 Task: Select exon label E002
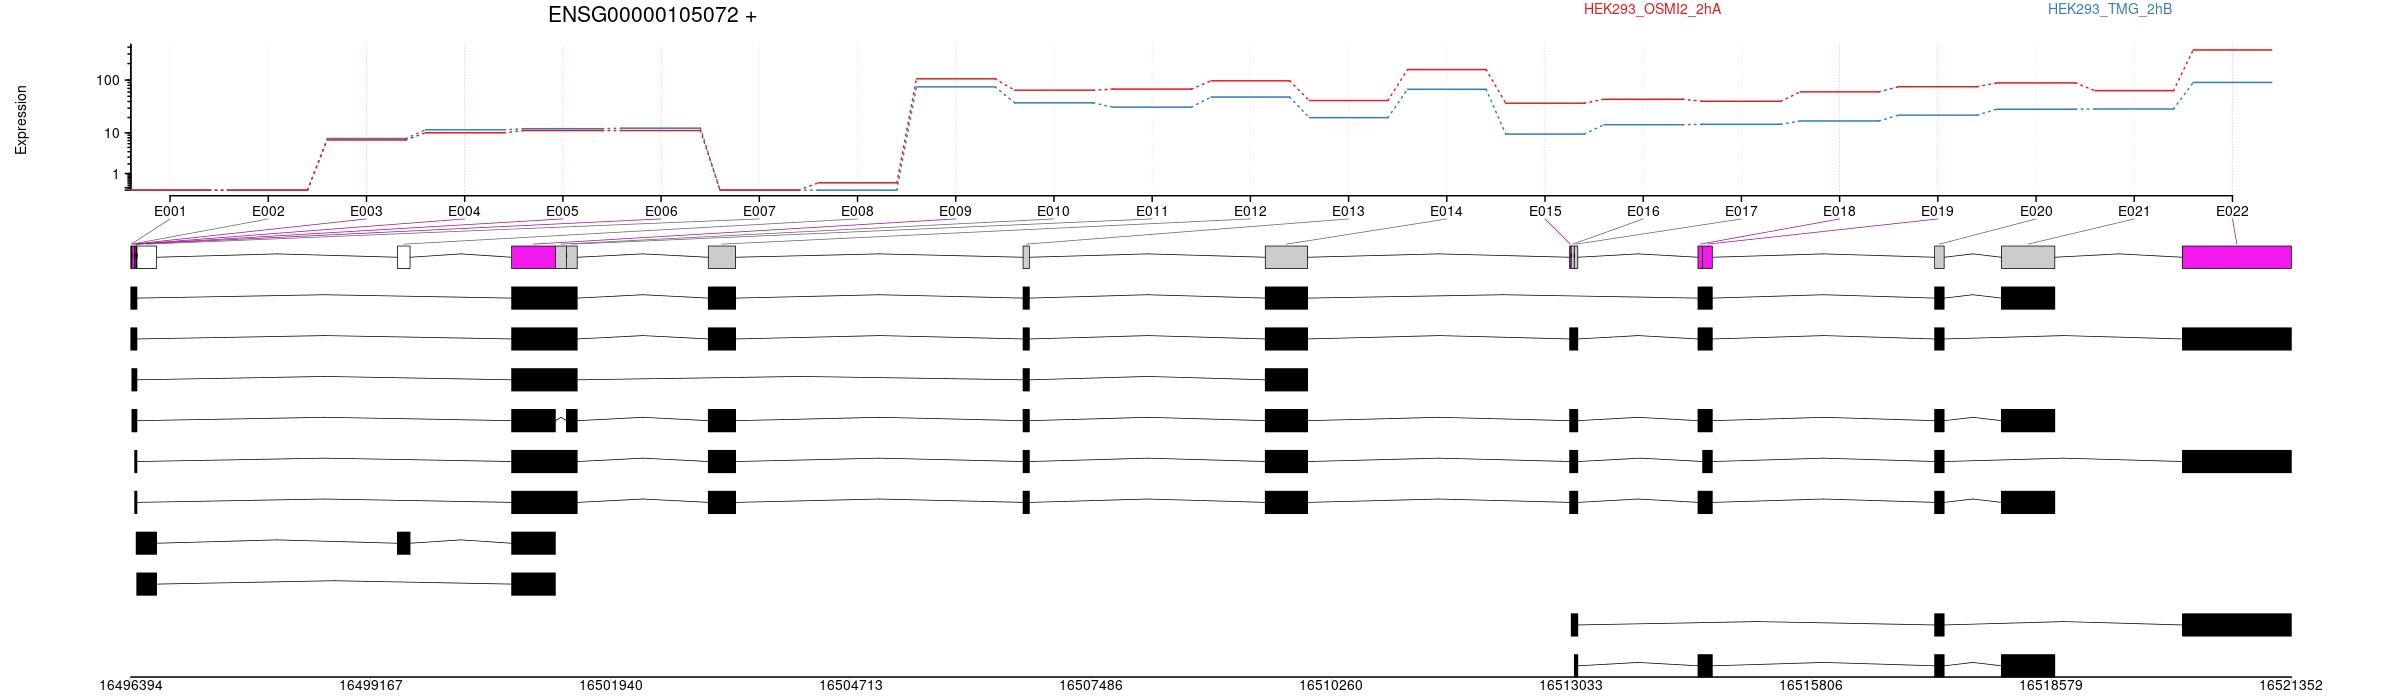click(x=268, y=211)
